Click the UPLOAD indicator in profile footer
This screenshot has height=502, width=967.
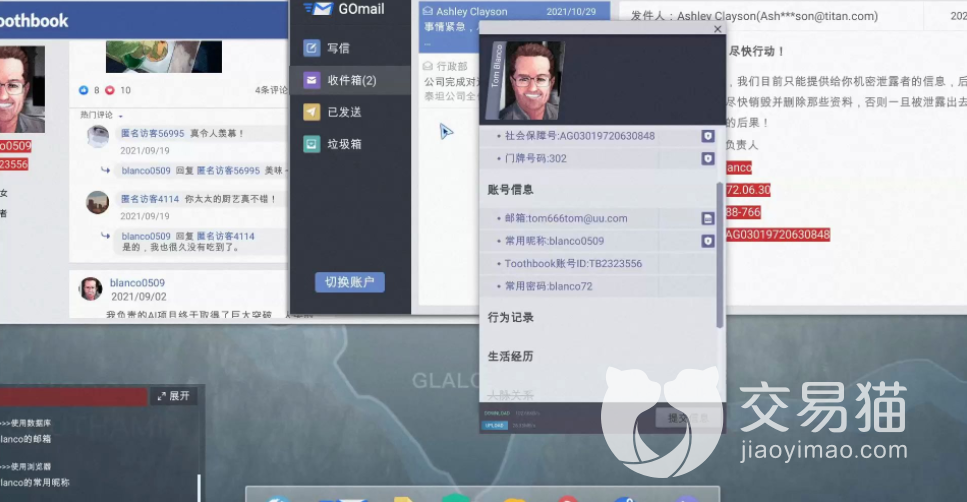click(x=495, y=426)
